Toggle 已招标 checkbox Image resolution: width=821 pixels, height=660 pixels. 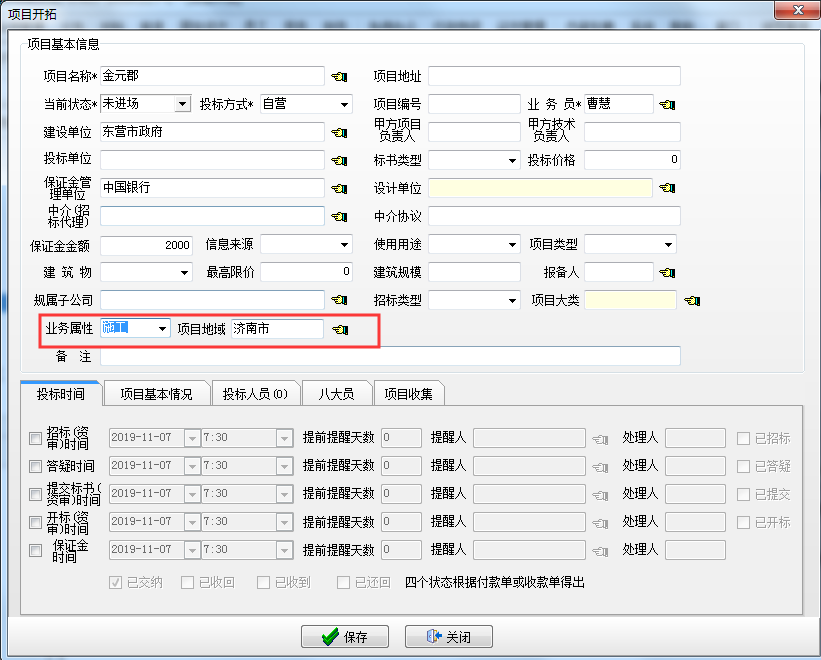point(743,438)
